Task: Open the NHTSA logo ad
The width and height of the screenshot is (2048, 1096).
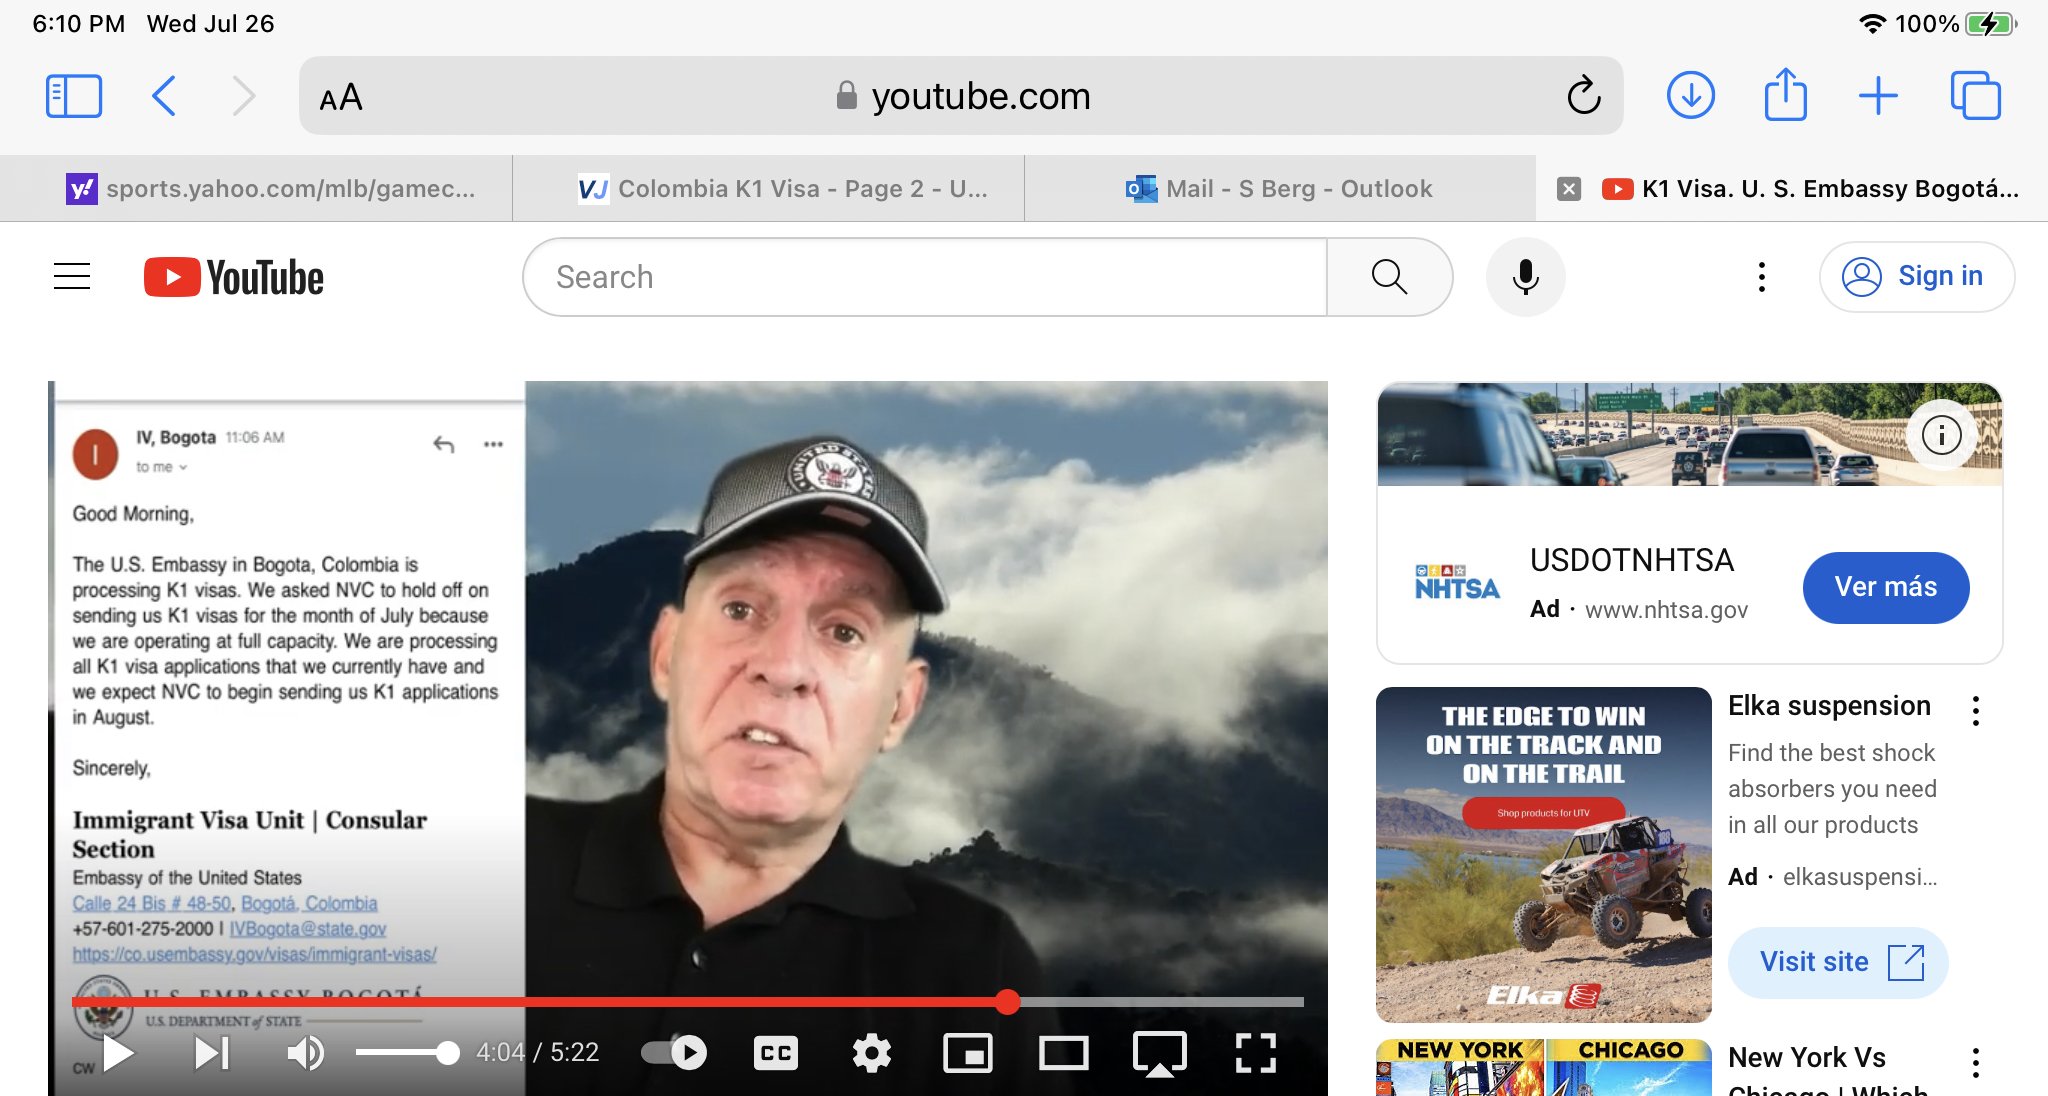Action: [x=1457, y=583]
